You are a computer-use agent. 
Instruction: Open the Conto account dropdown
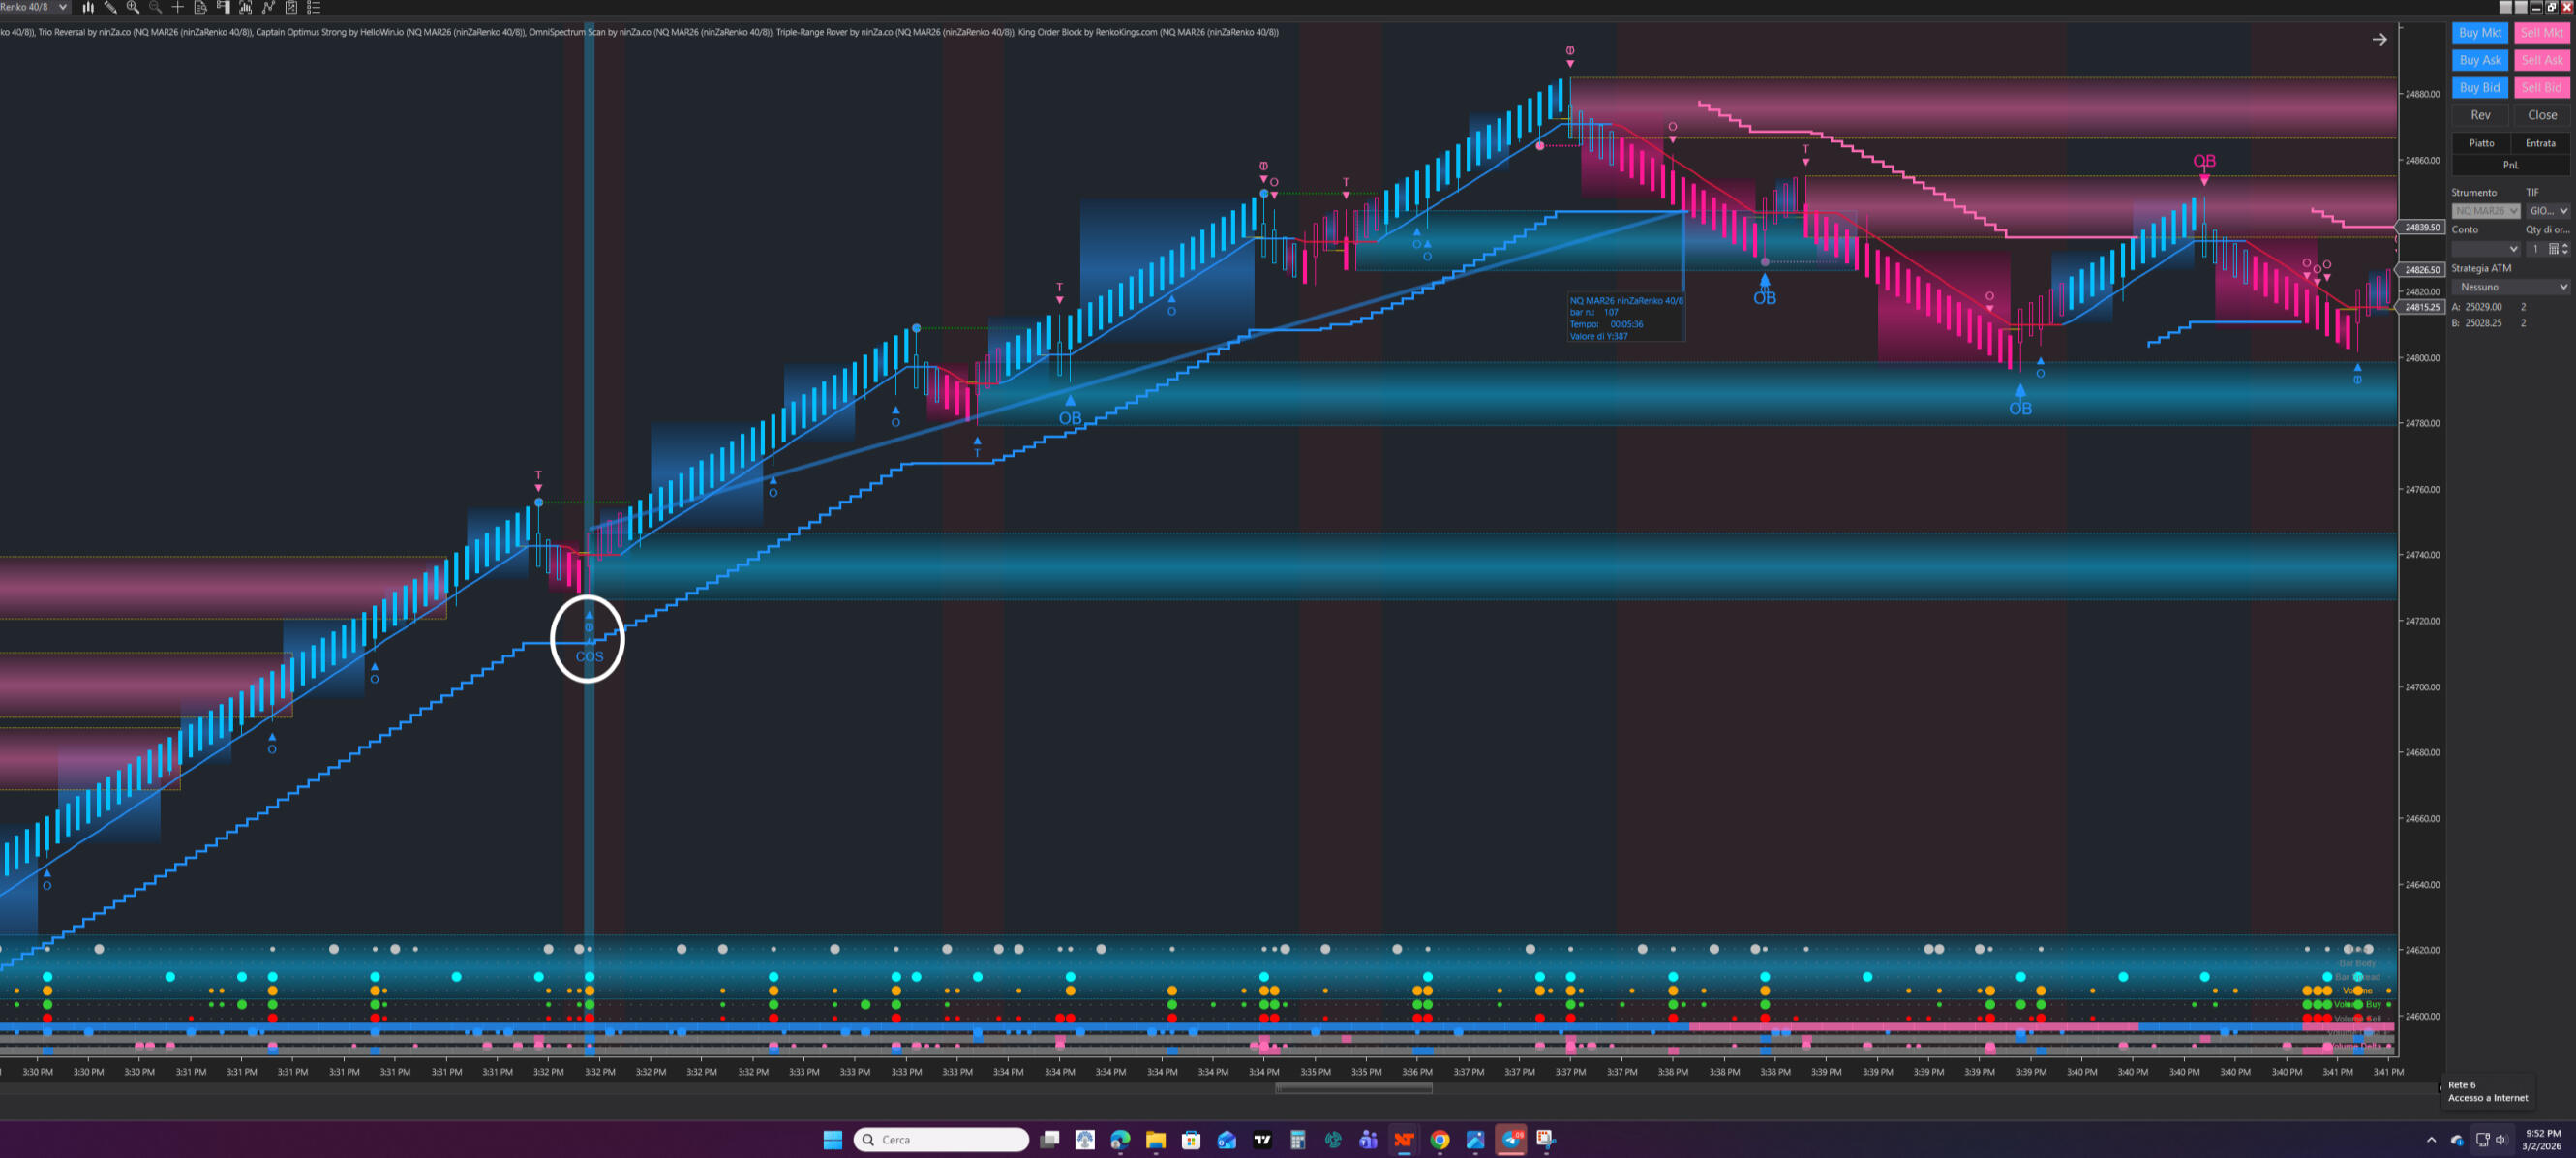(2485, 249)
